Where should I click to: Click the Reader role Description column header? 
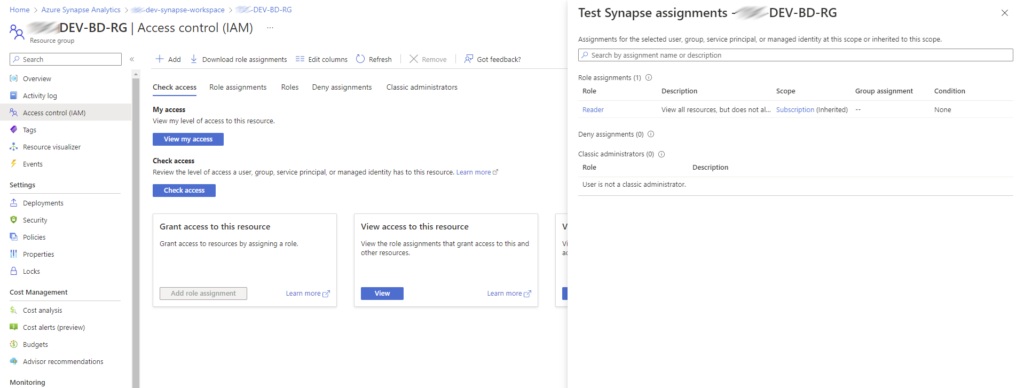pos(679,91)
